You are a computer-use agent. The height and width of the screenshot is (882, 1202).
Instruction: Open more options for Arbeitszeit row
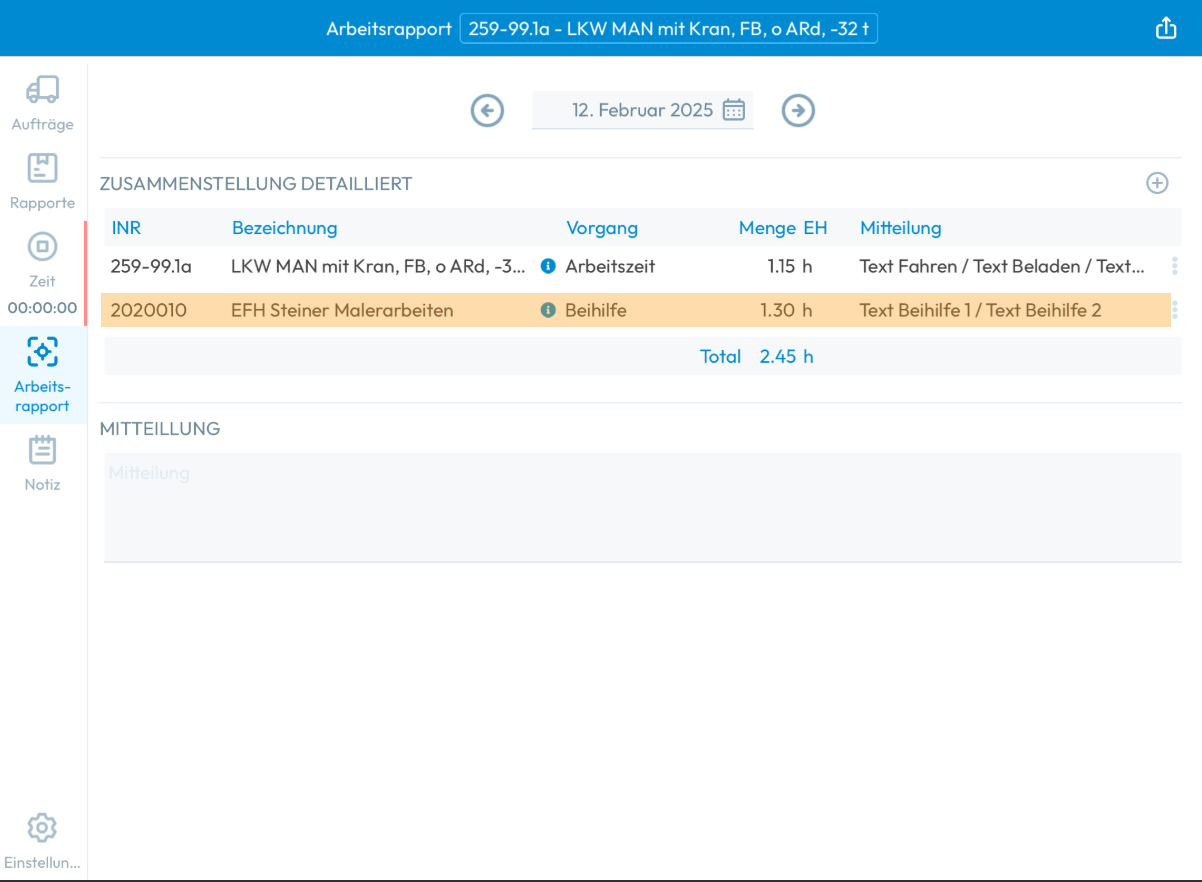coord(1174,267)
